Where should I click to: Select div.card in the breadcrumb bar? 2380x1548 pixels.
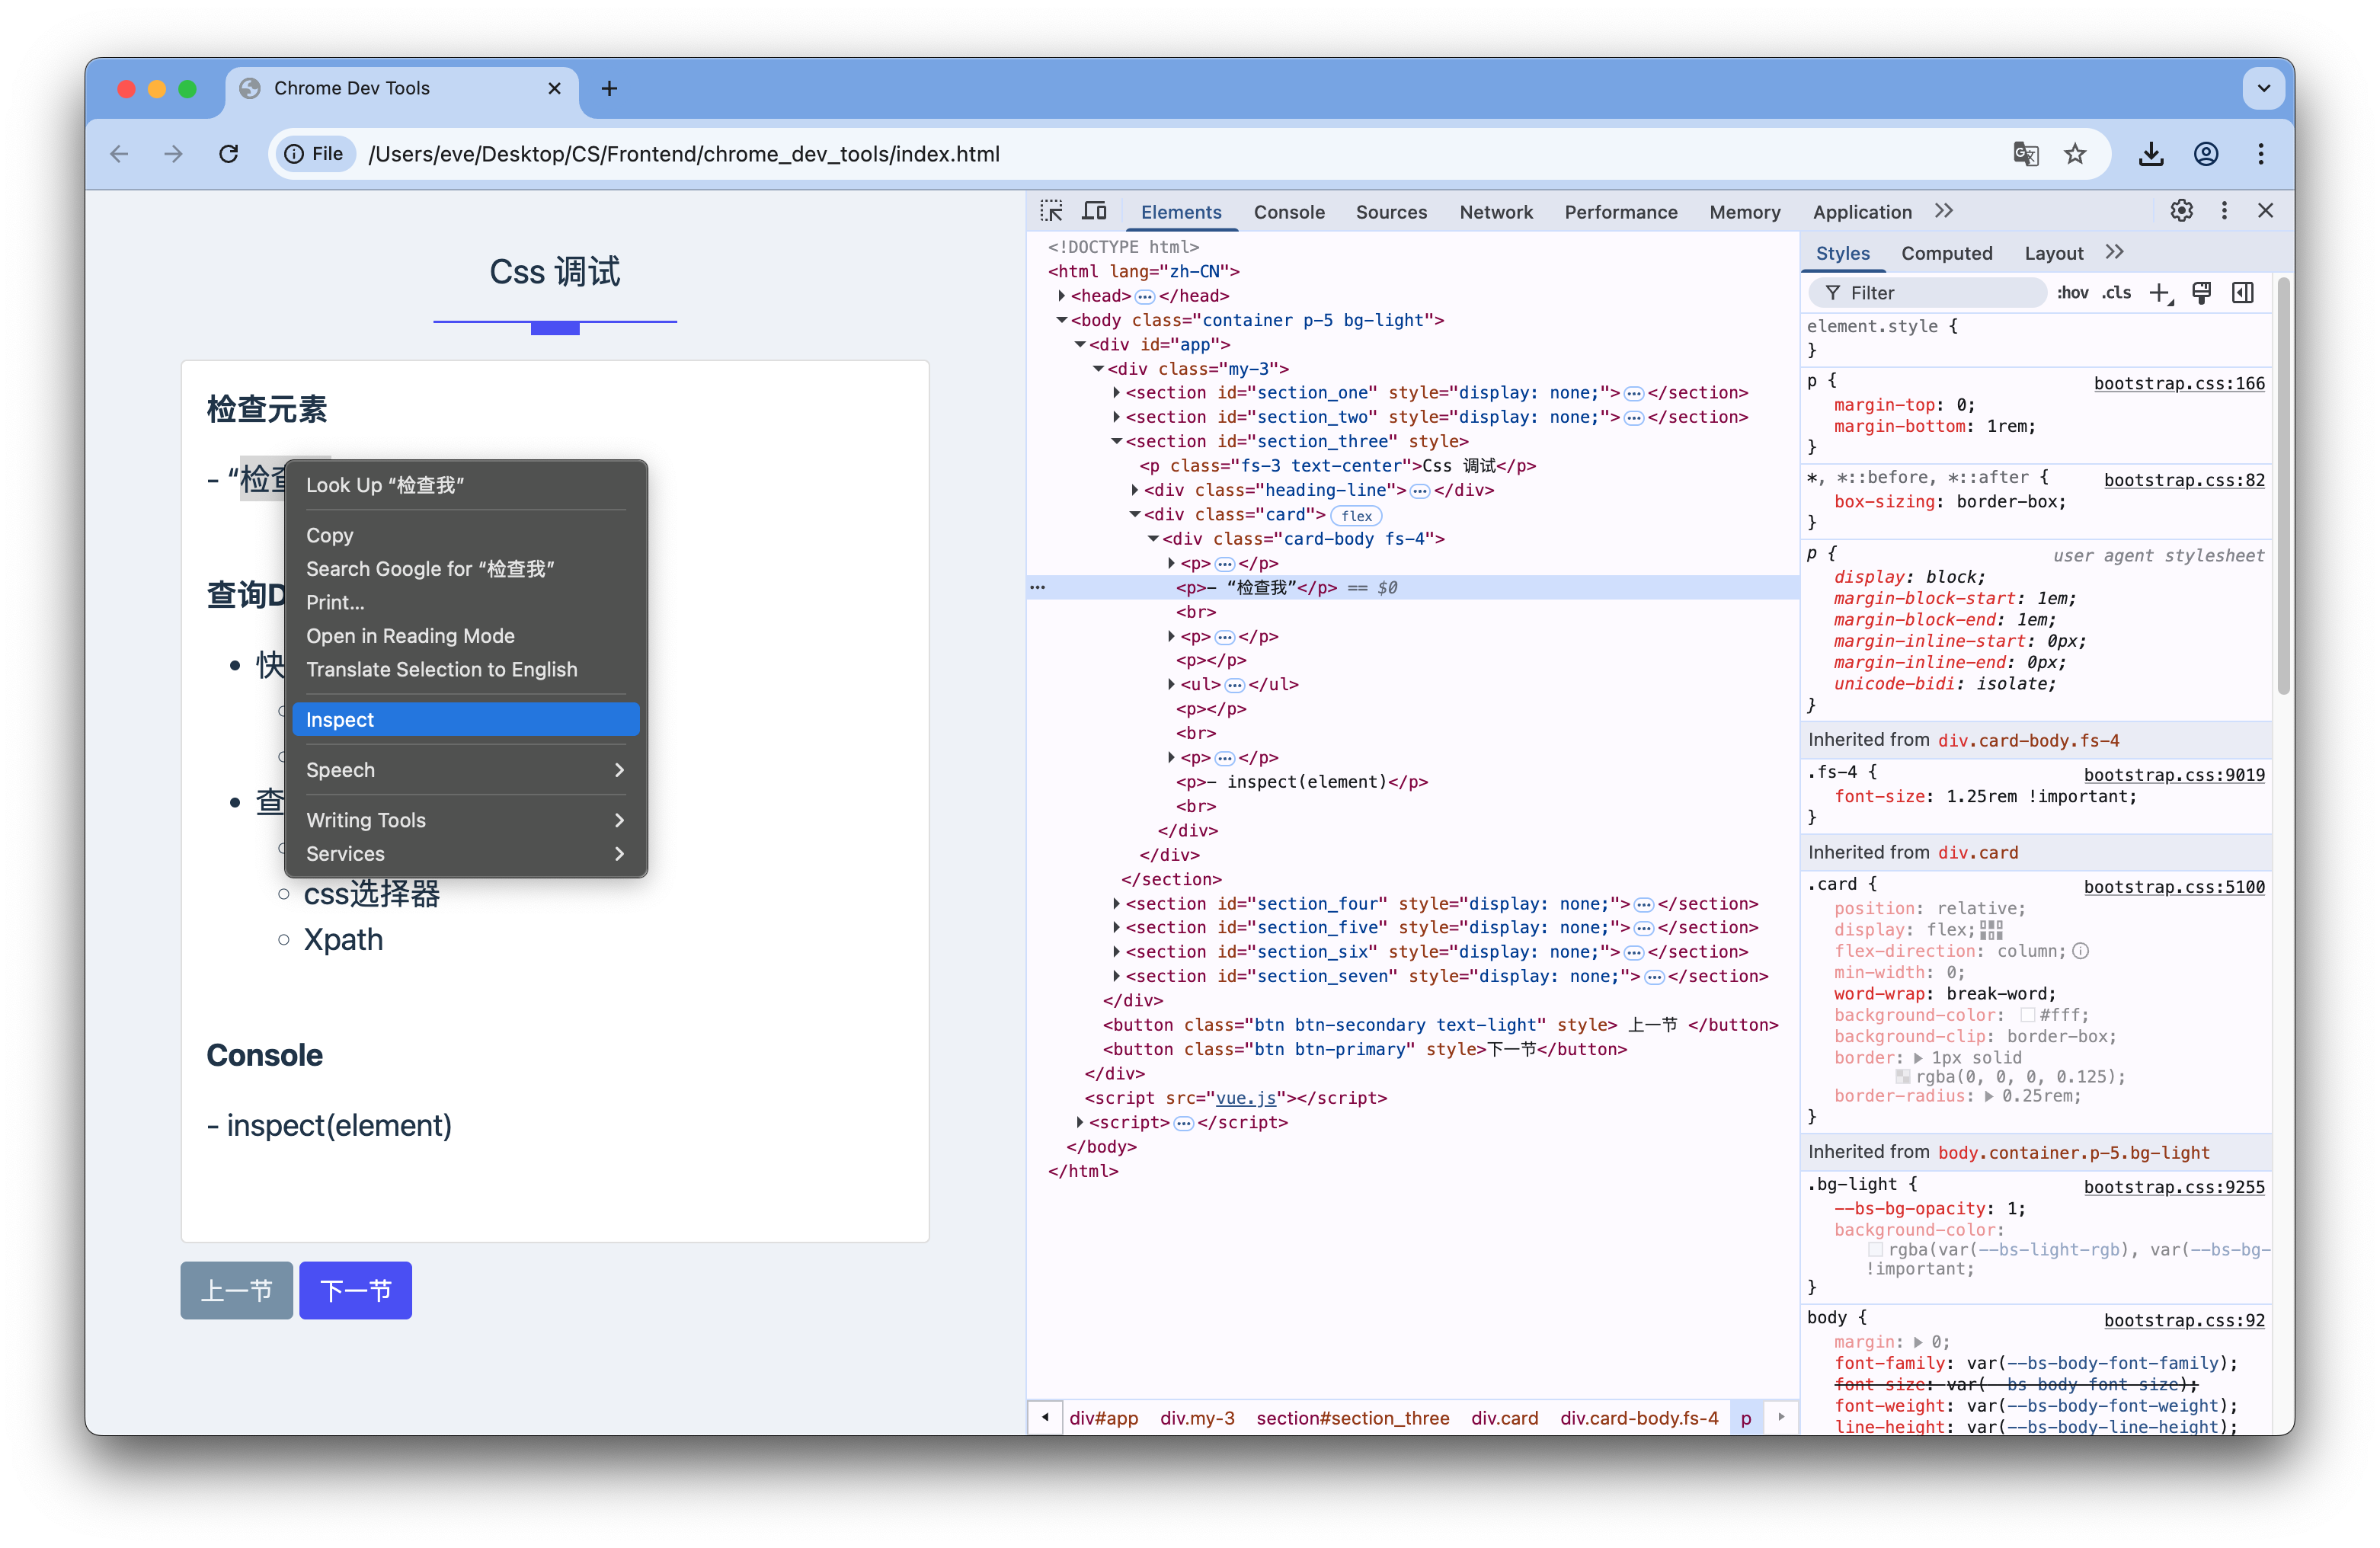1505,1418
